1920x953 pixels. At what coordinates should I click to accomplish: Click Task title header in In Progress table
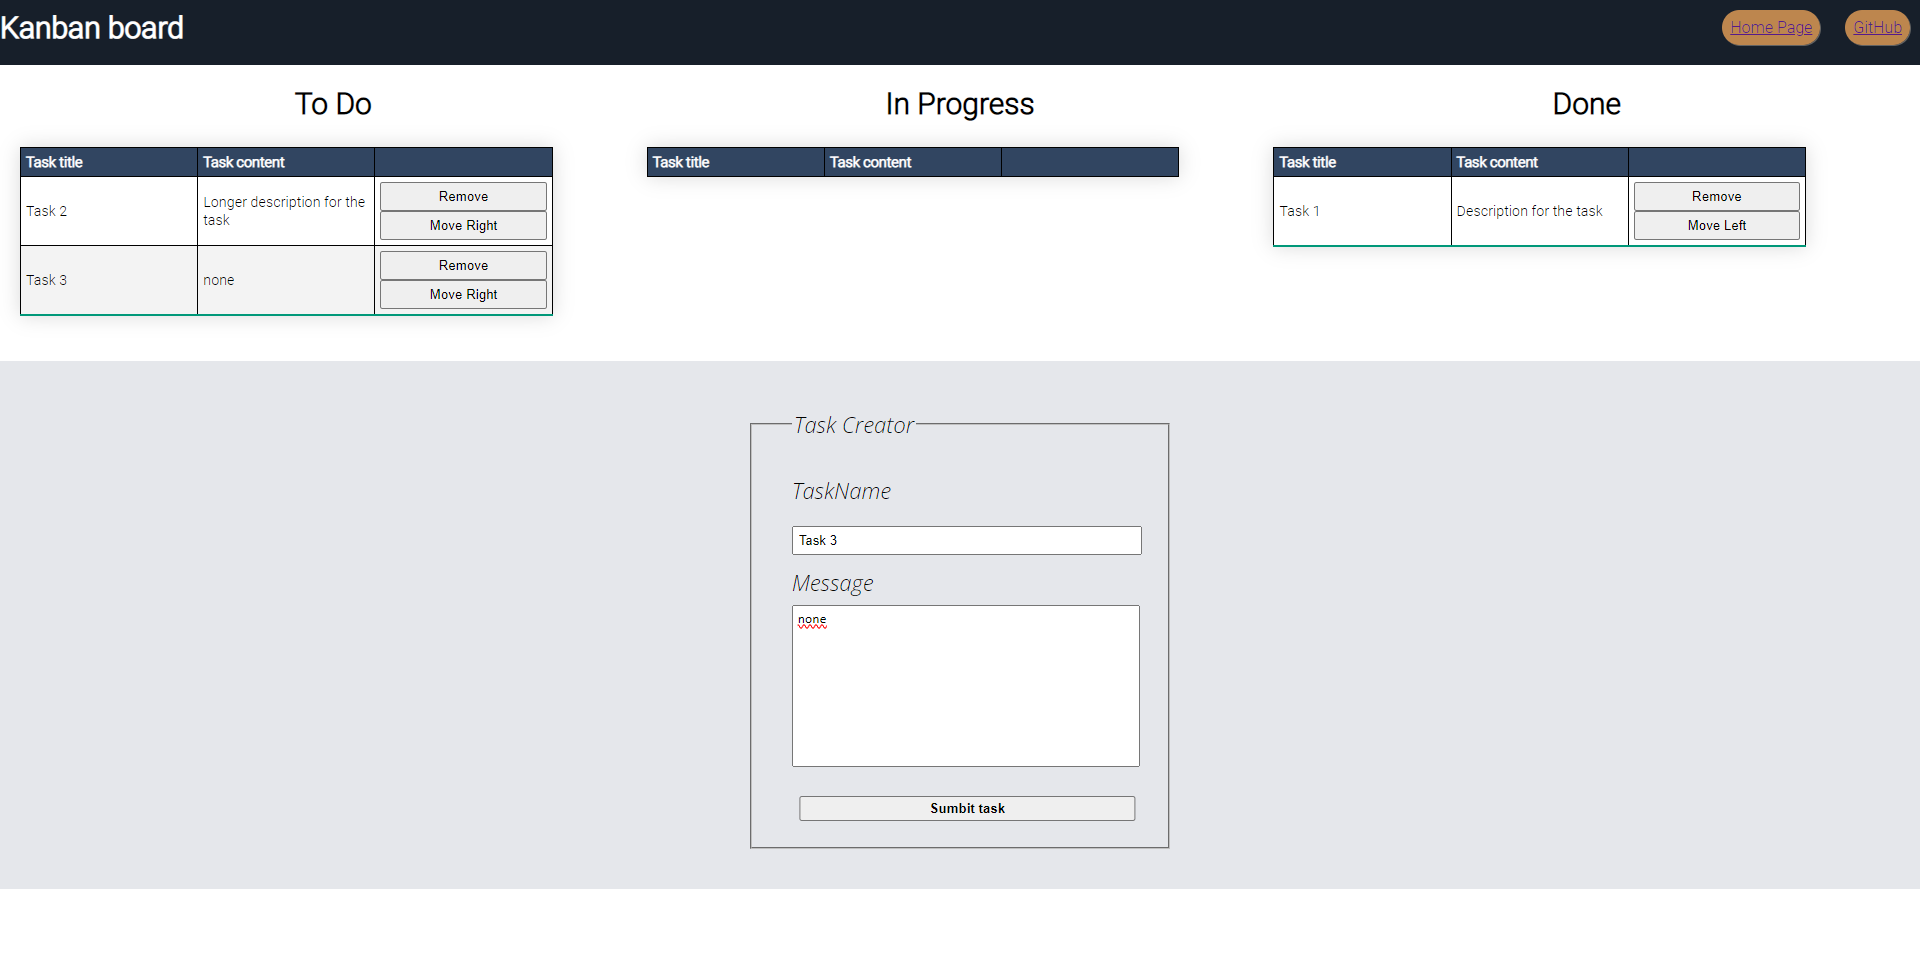[x=736, y=162]
